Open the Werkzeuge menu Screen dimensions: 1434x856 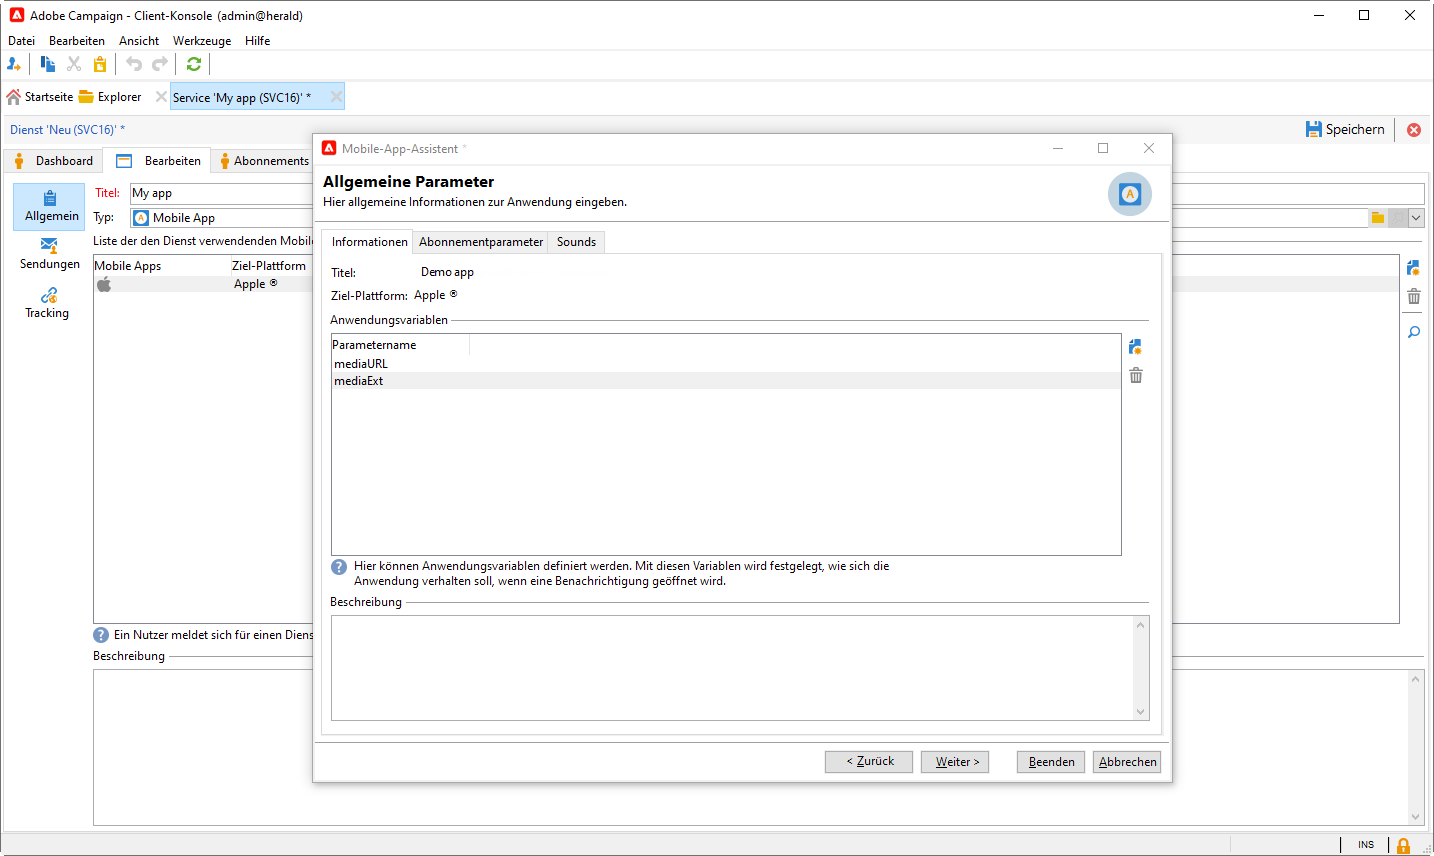(x=202, y=41)
